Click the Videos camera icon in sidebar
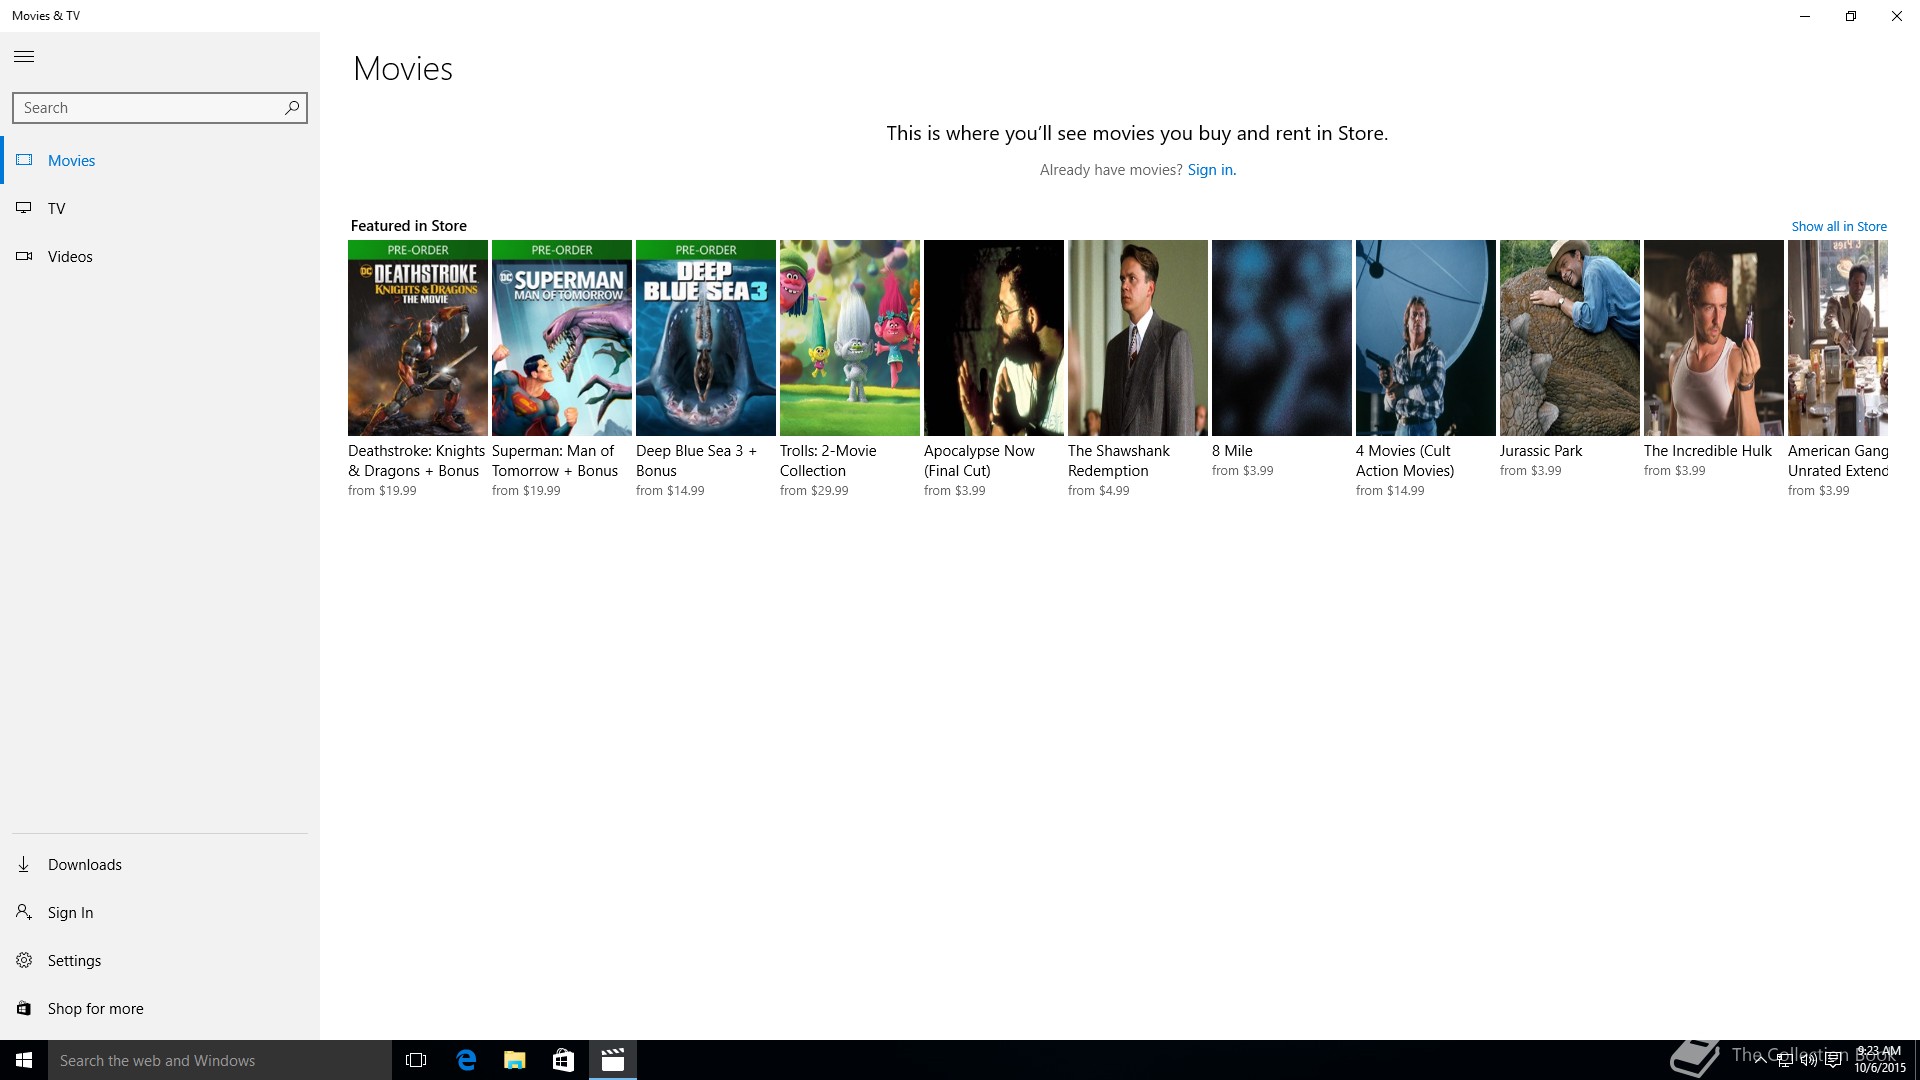Image resolution: width=1920 pixels, height=1080 pixels. 24,256
